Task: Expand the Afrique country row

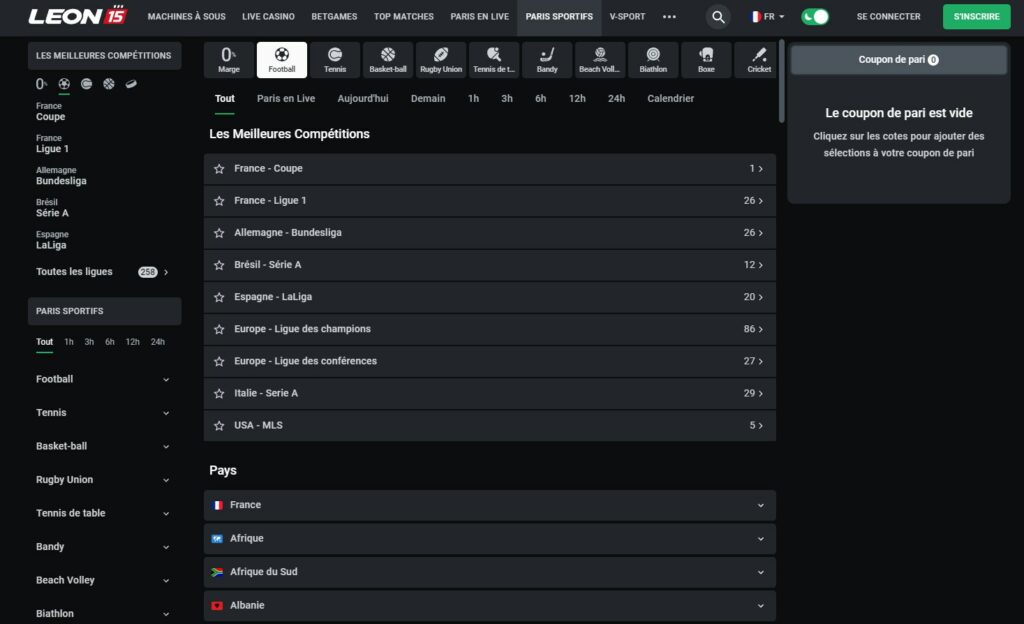Action: (489, 538)
